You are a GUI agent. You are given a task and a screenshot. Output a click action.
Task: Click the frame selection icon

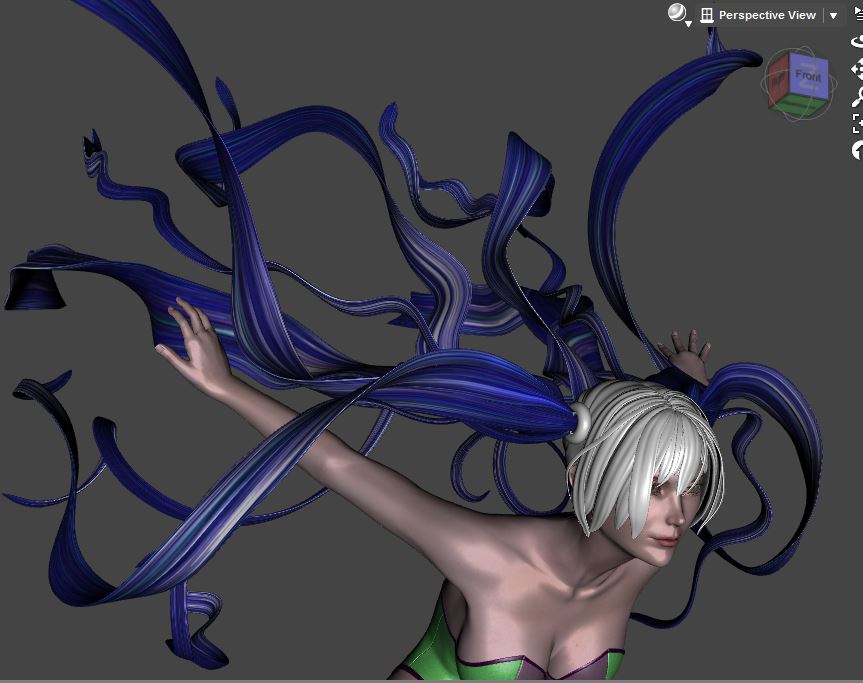(x=856, y=124)
